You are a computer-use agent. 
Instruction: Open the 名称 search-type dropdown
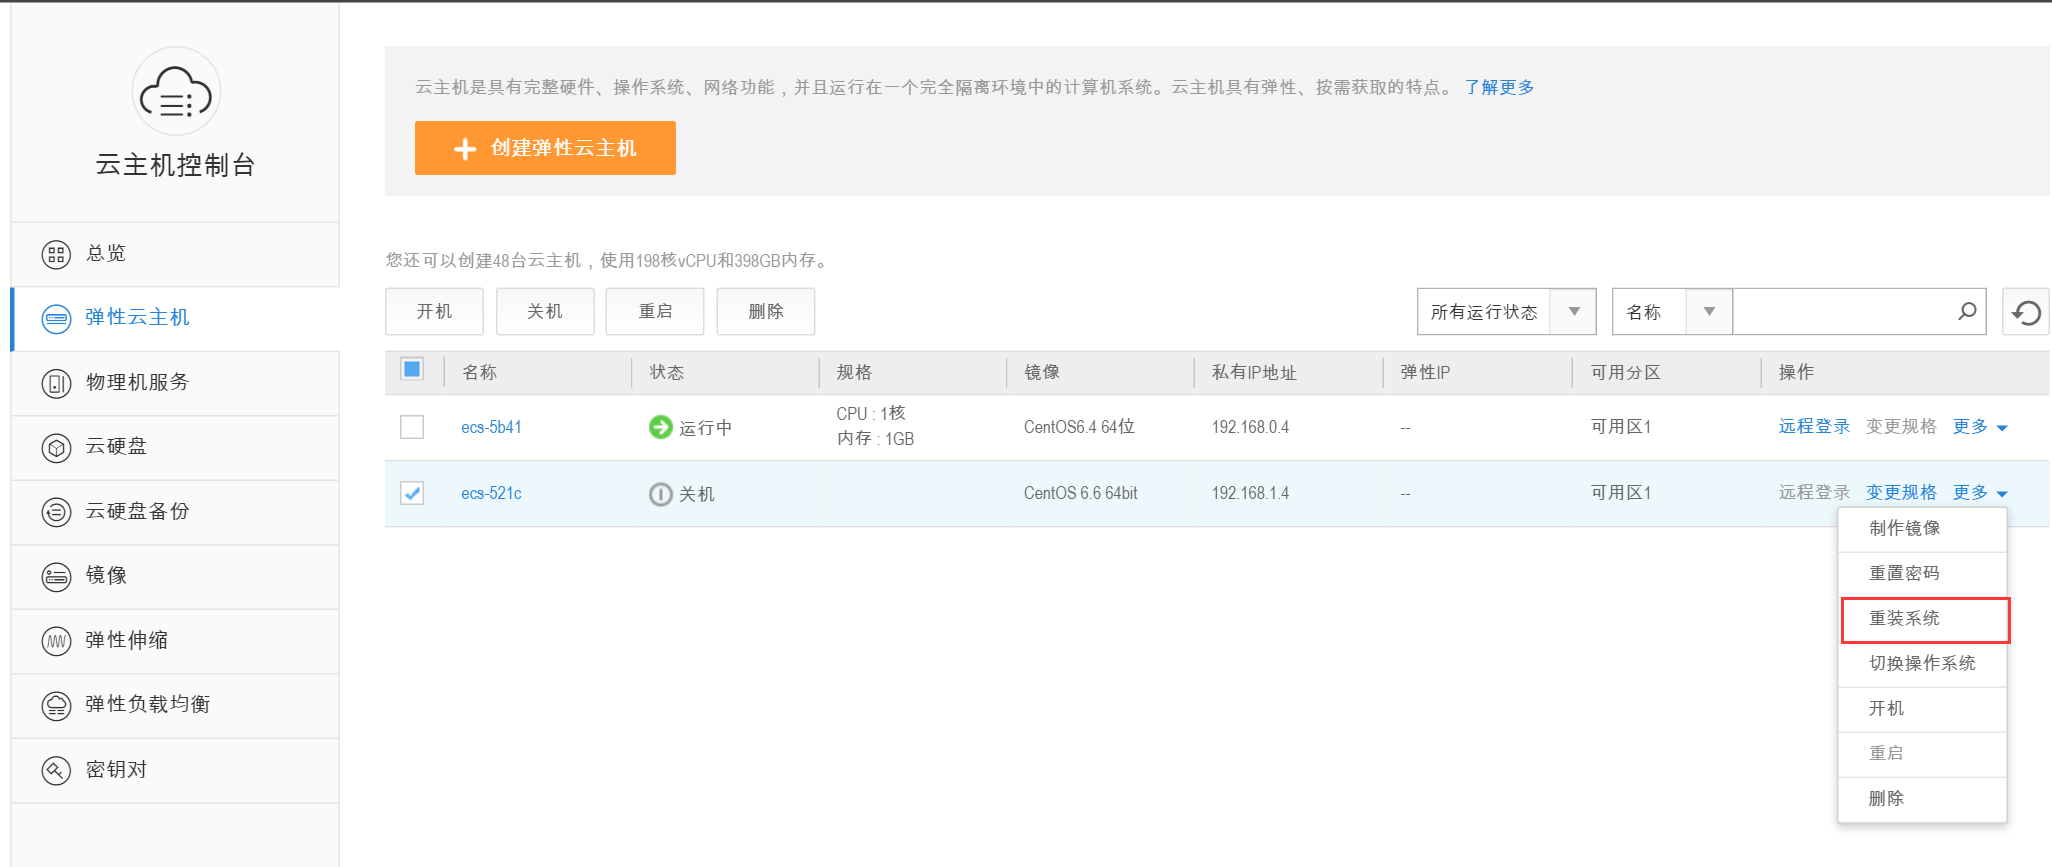pos(1672,312)
